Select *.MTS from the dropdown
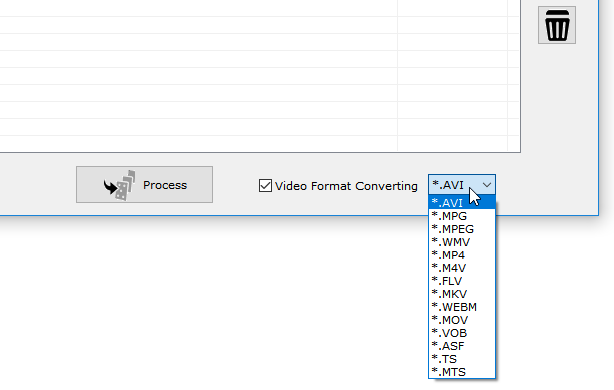Image resolution: width=614 pixels, height=390 pixels. point(462,372)
